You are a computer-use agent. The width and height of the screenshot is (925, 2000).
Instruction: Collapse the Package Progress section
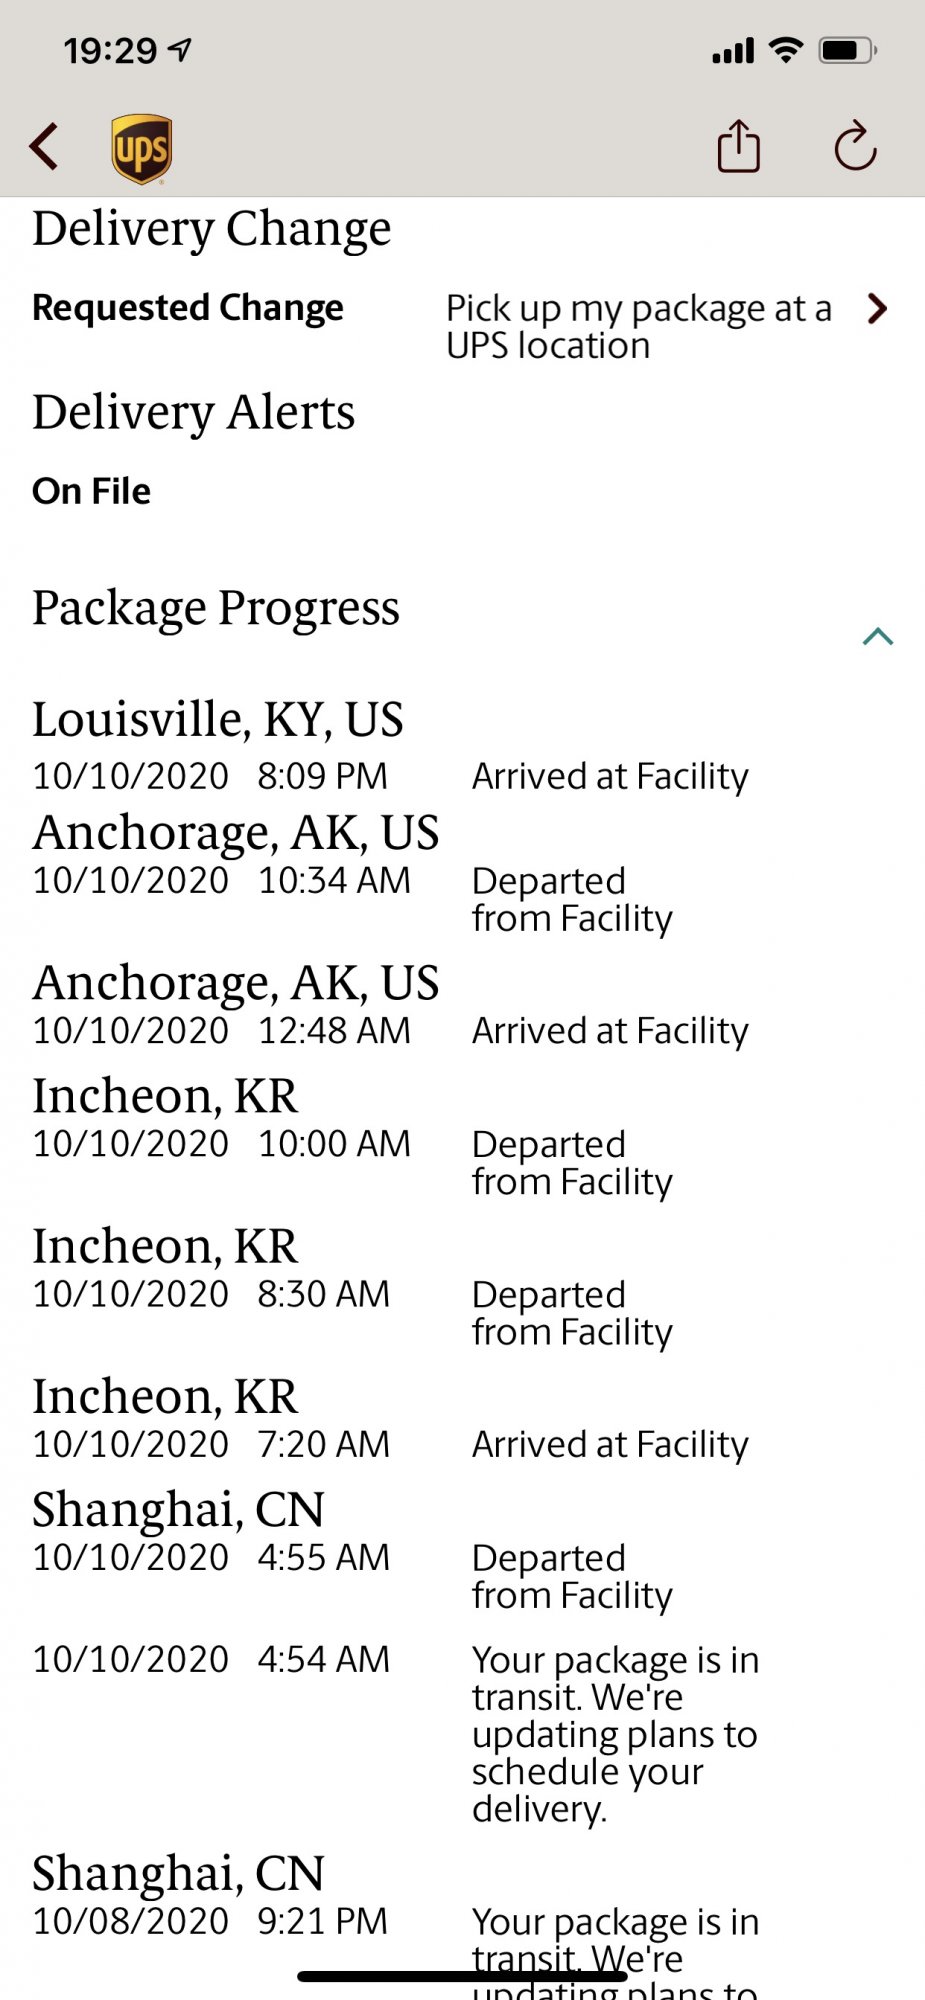pyautogui.click(x=878, y=637)
